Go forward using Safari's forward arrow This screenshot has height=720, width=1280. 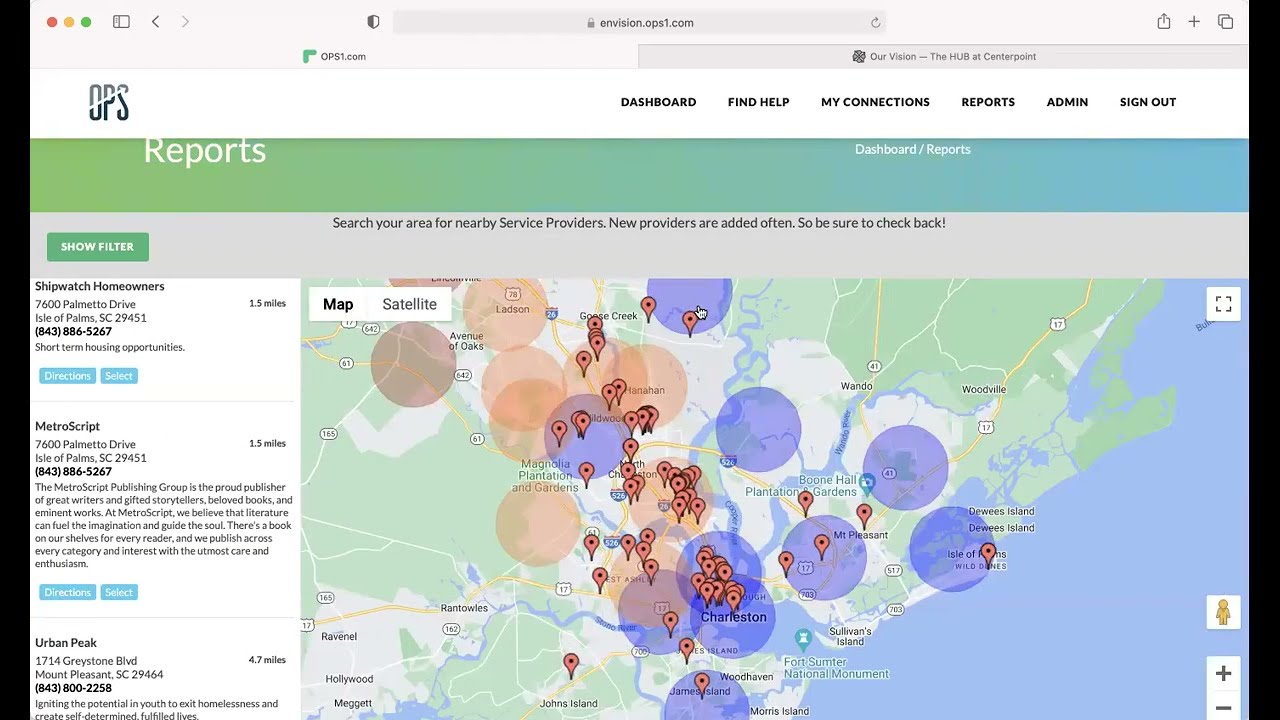pos(185,22)
